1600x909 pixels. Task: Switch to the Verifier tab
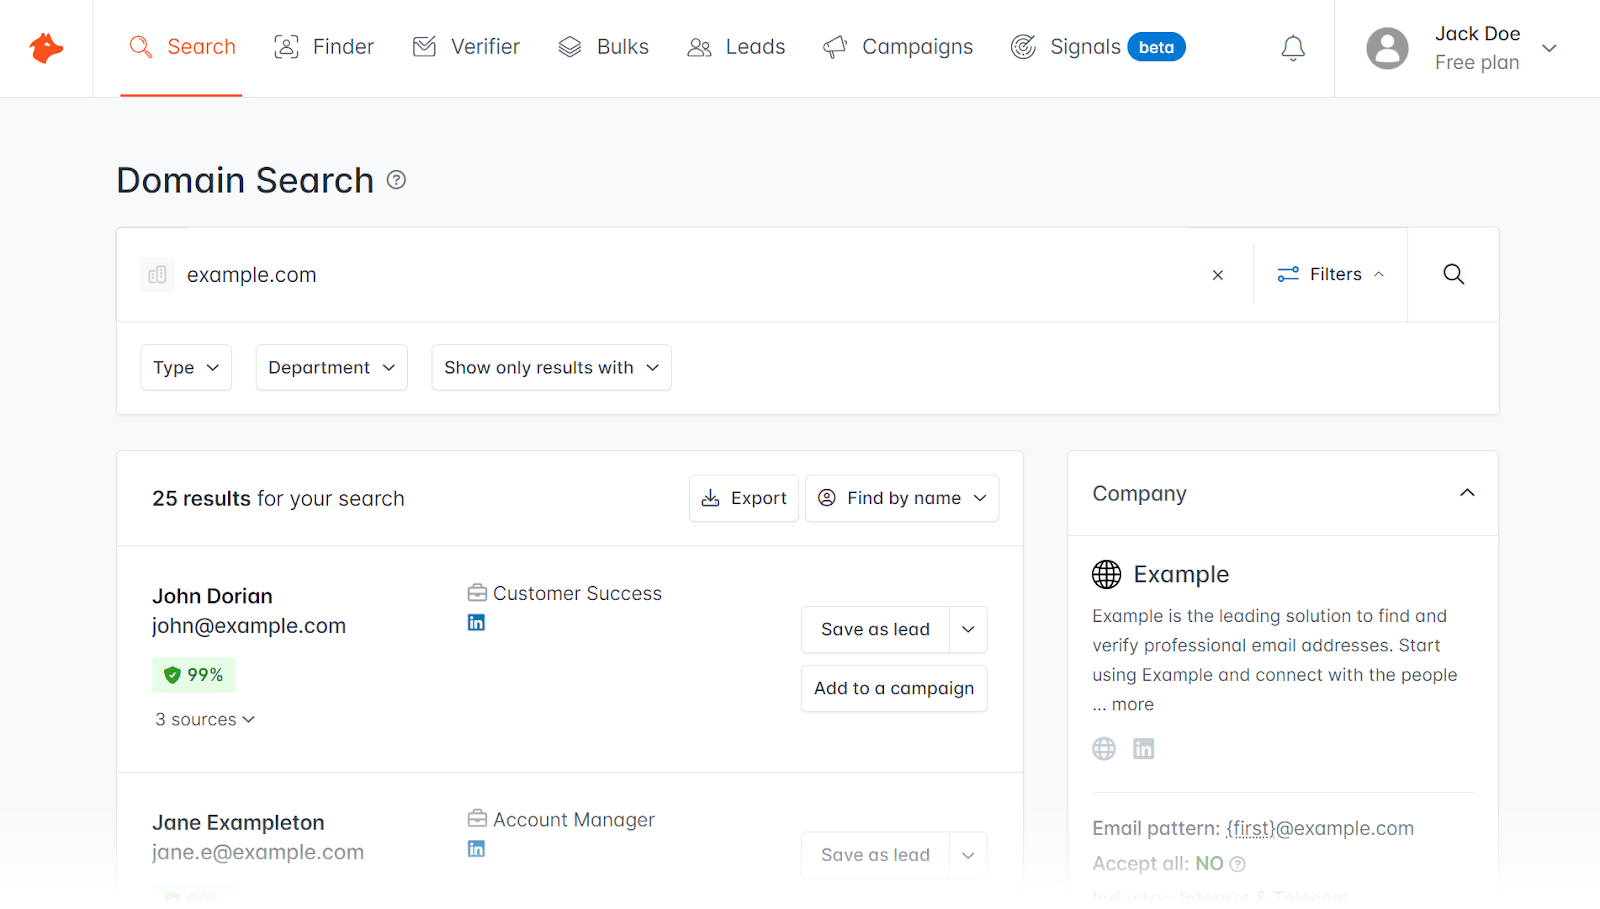click(465, 46)
